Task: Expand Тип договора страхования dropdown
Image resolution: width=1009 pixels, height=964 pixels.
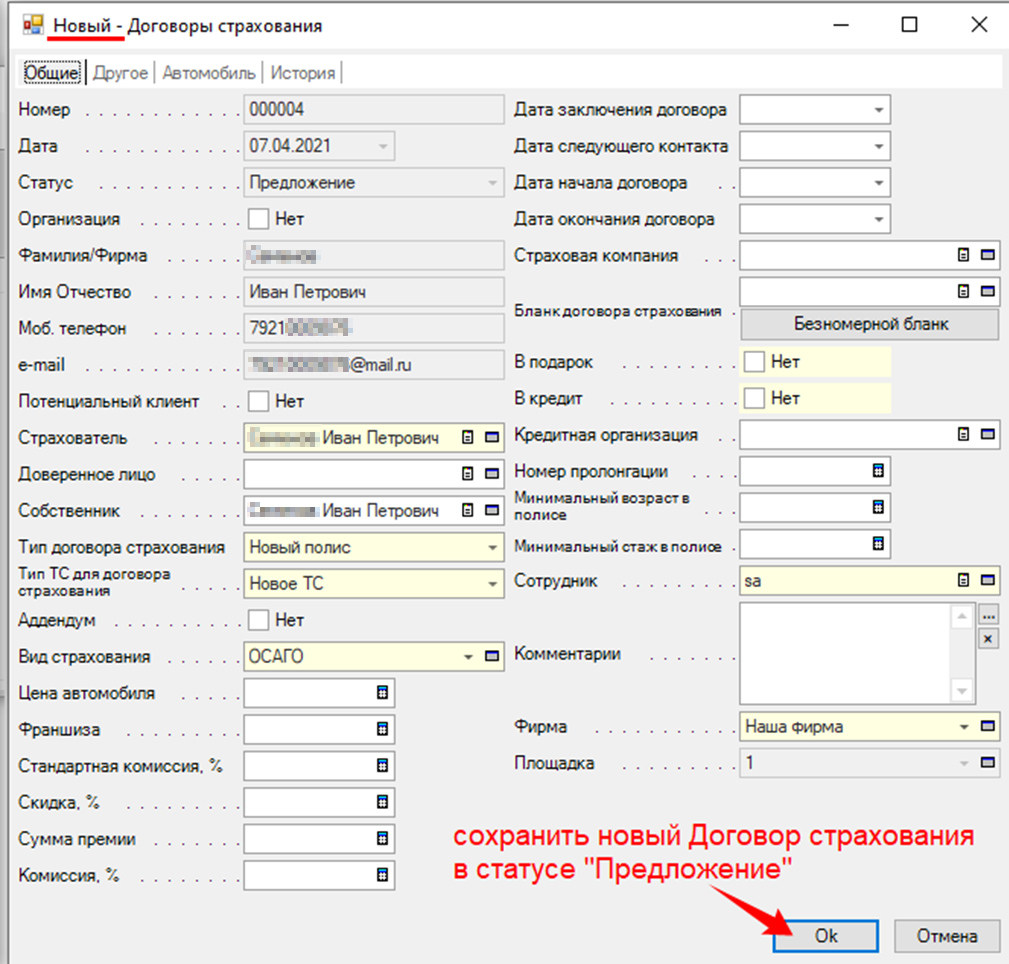Action: pyautogui.click(x=492, y=548)
